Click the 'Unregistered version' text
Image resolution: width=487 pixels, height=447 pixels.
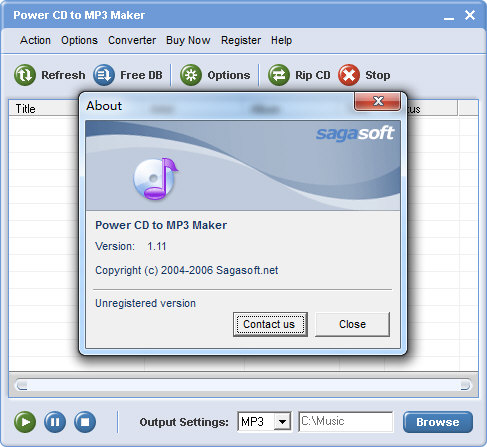(145, 303)
